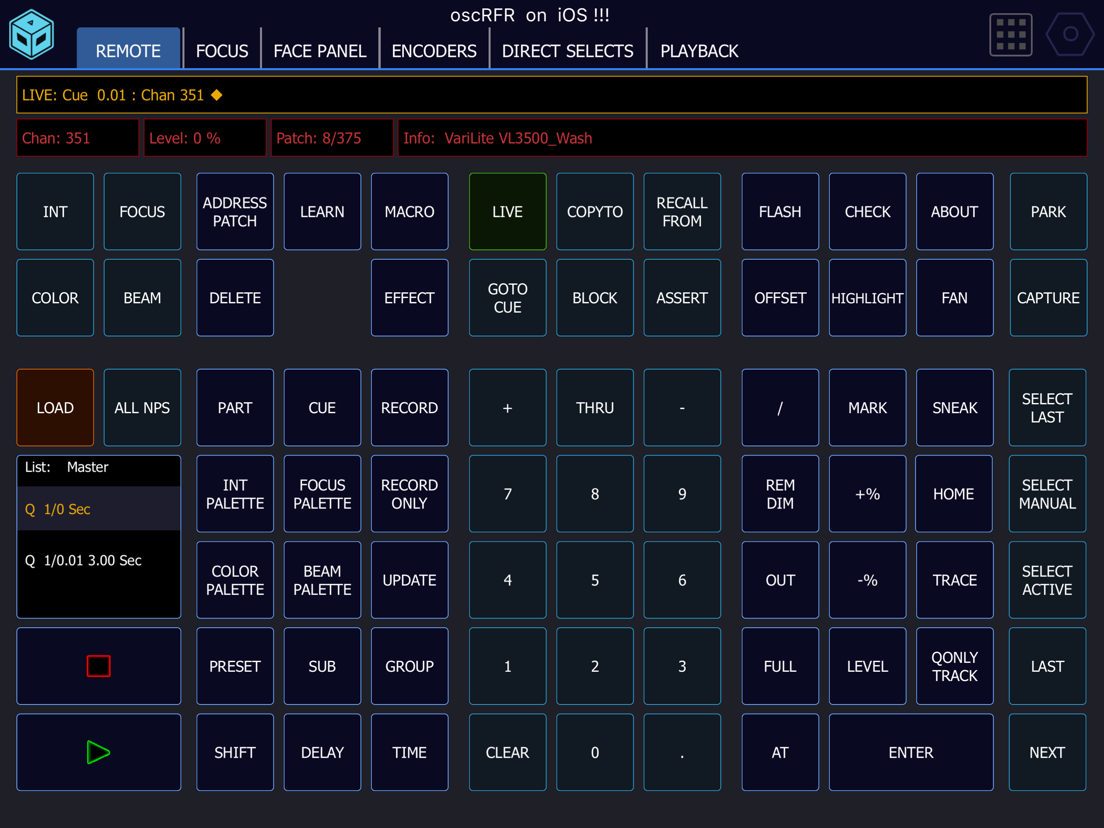Open the grid keypad icon
The image size is (1104, 828).
[1010, 34]
